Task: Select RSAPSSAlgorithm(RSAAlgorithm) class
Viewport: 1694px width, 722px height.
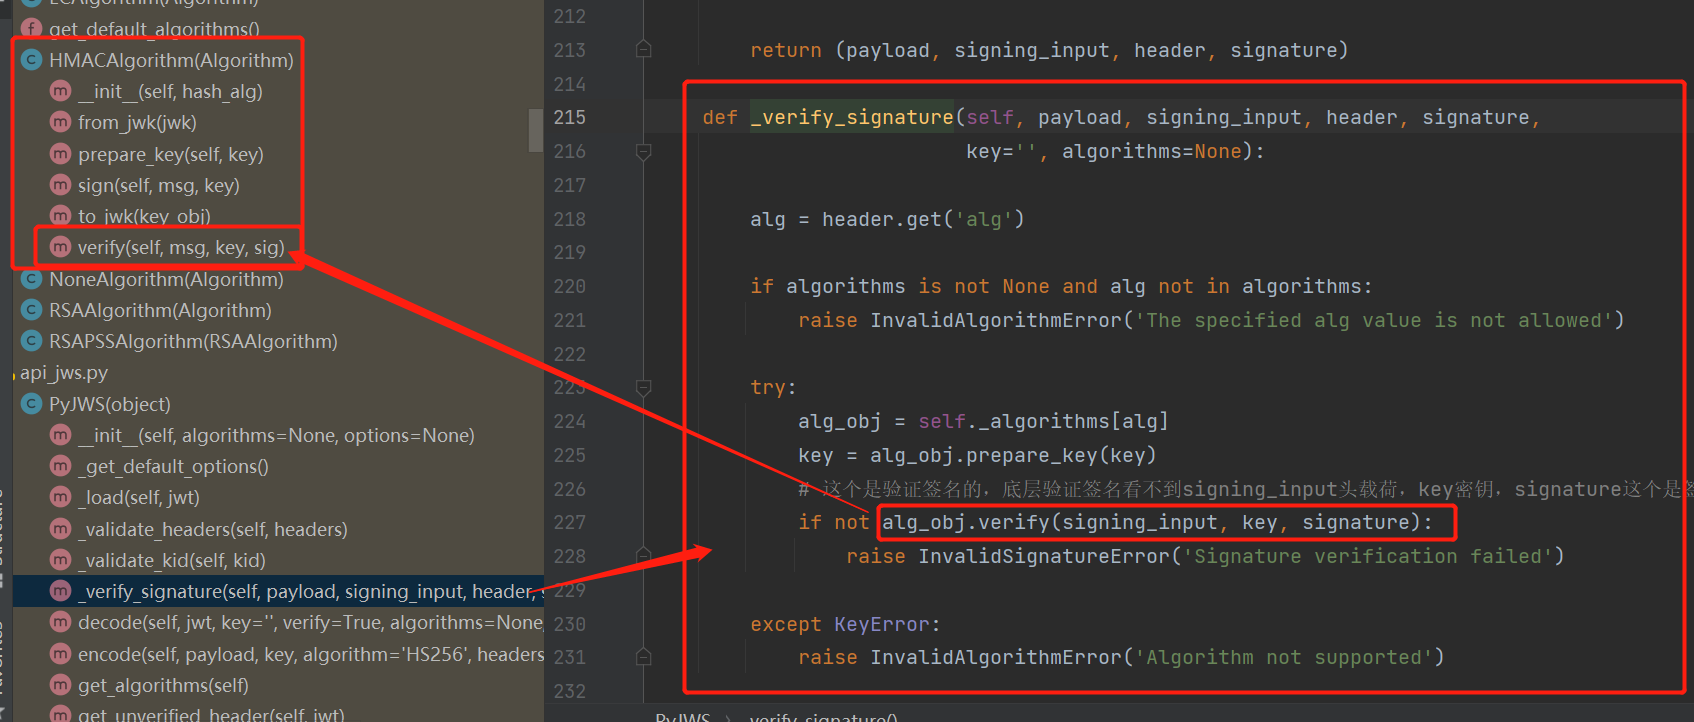Action: point(193,341)
